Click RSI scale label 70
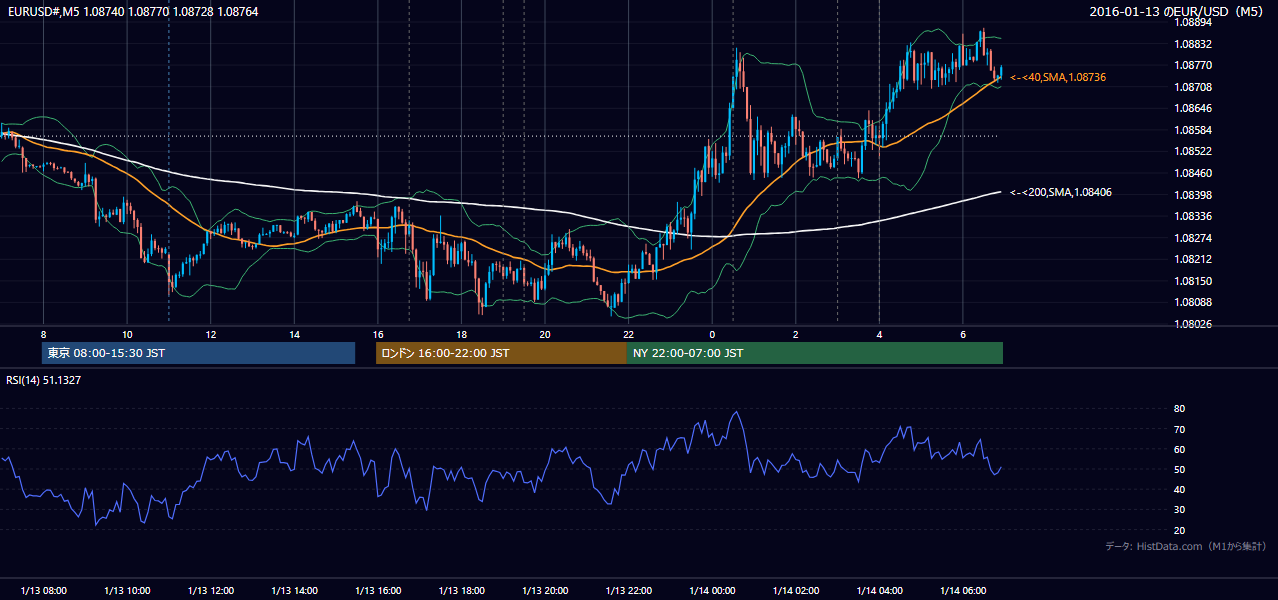1278x600 pixels. [x=1180, y=429]
